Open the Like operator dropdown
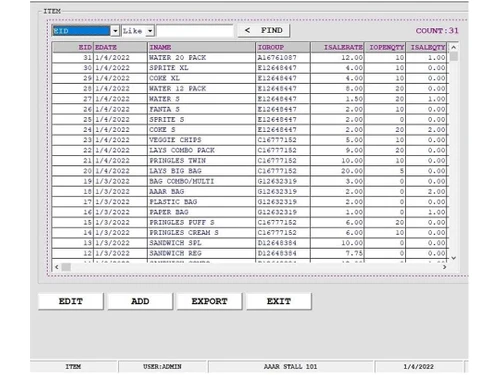The image size is (500, 375). tap(150, 31)
